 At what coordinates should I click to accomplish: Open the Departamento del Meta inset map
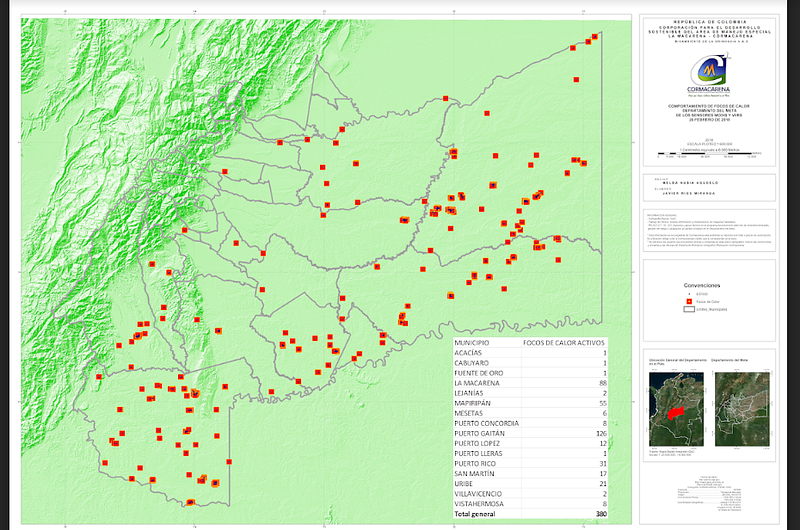pyautogui.click(x=742, y=409)
